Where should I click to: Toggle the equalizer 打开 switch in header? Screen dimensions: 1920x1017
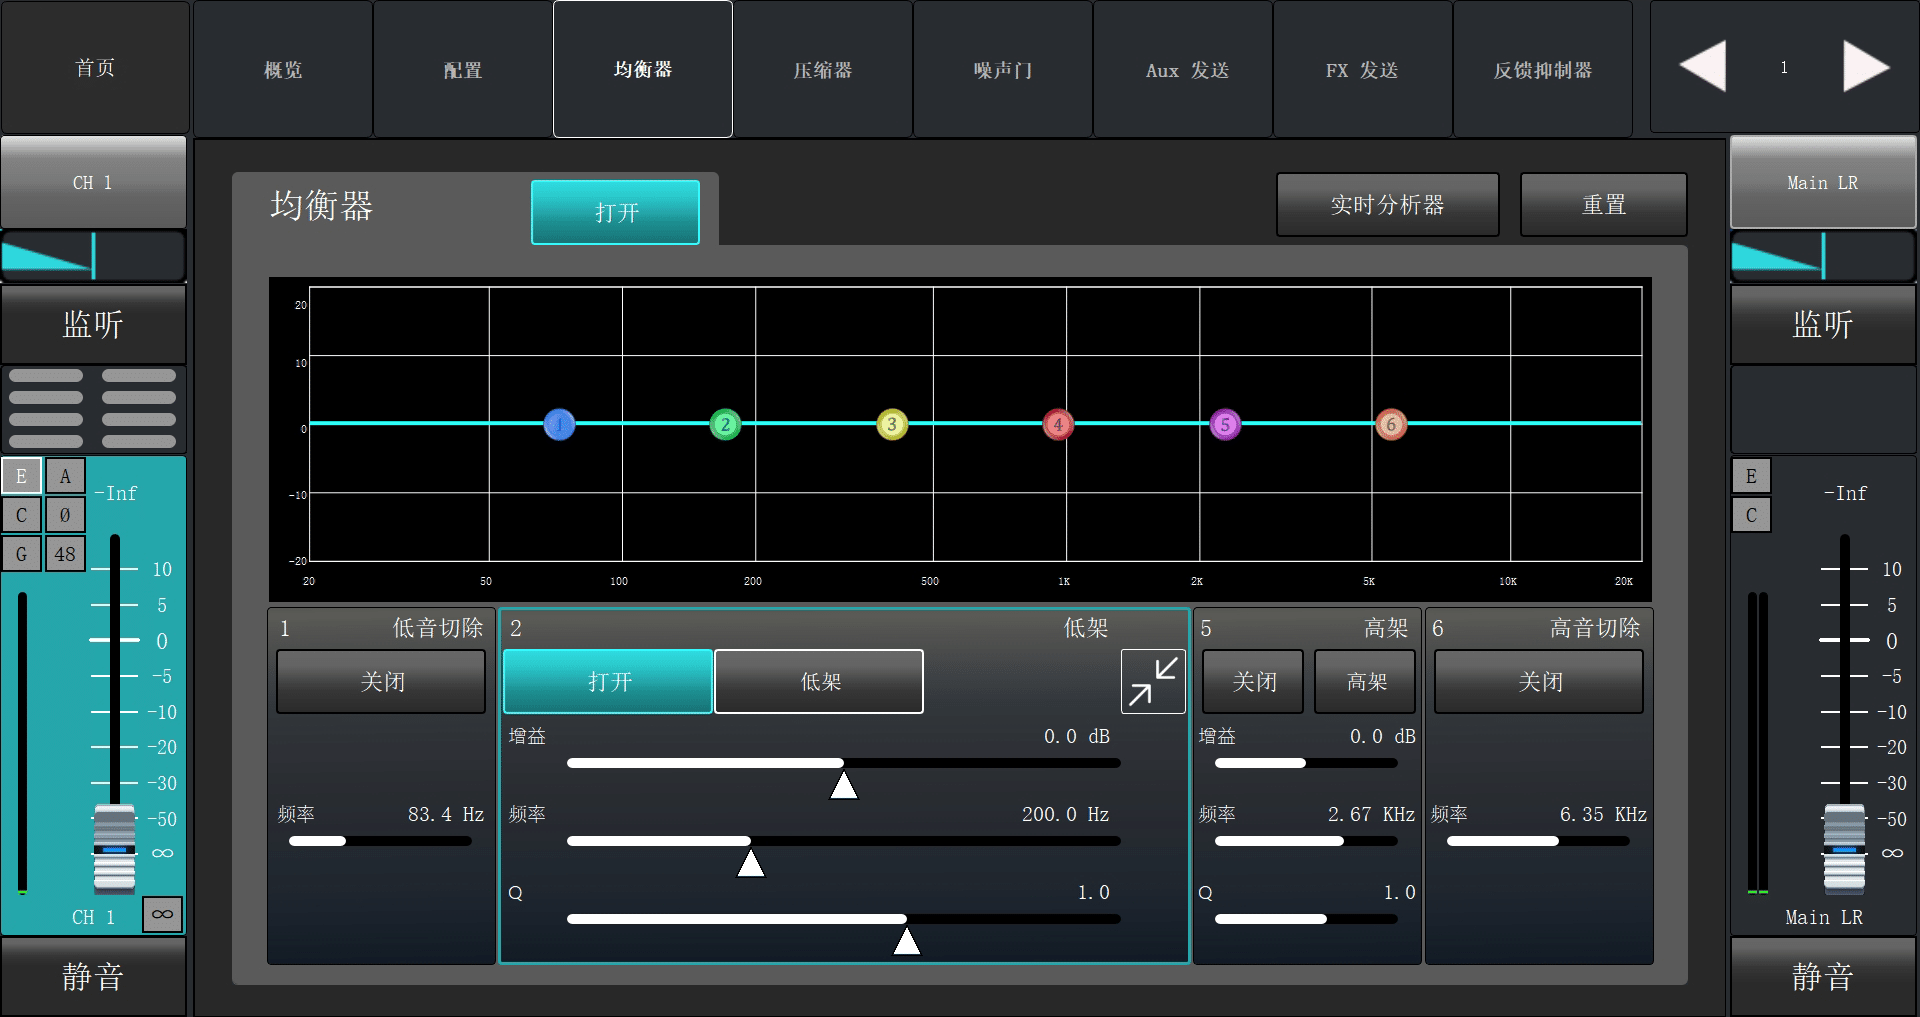[615, 212]
